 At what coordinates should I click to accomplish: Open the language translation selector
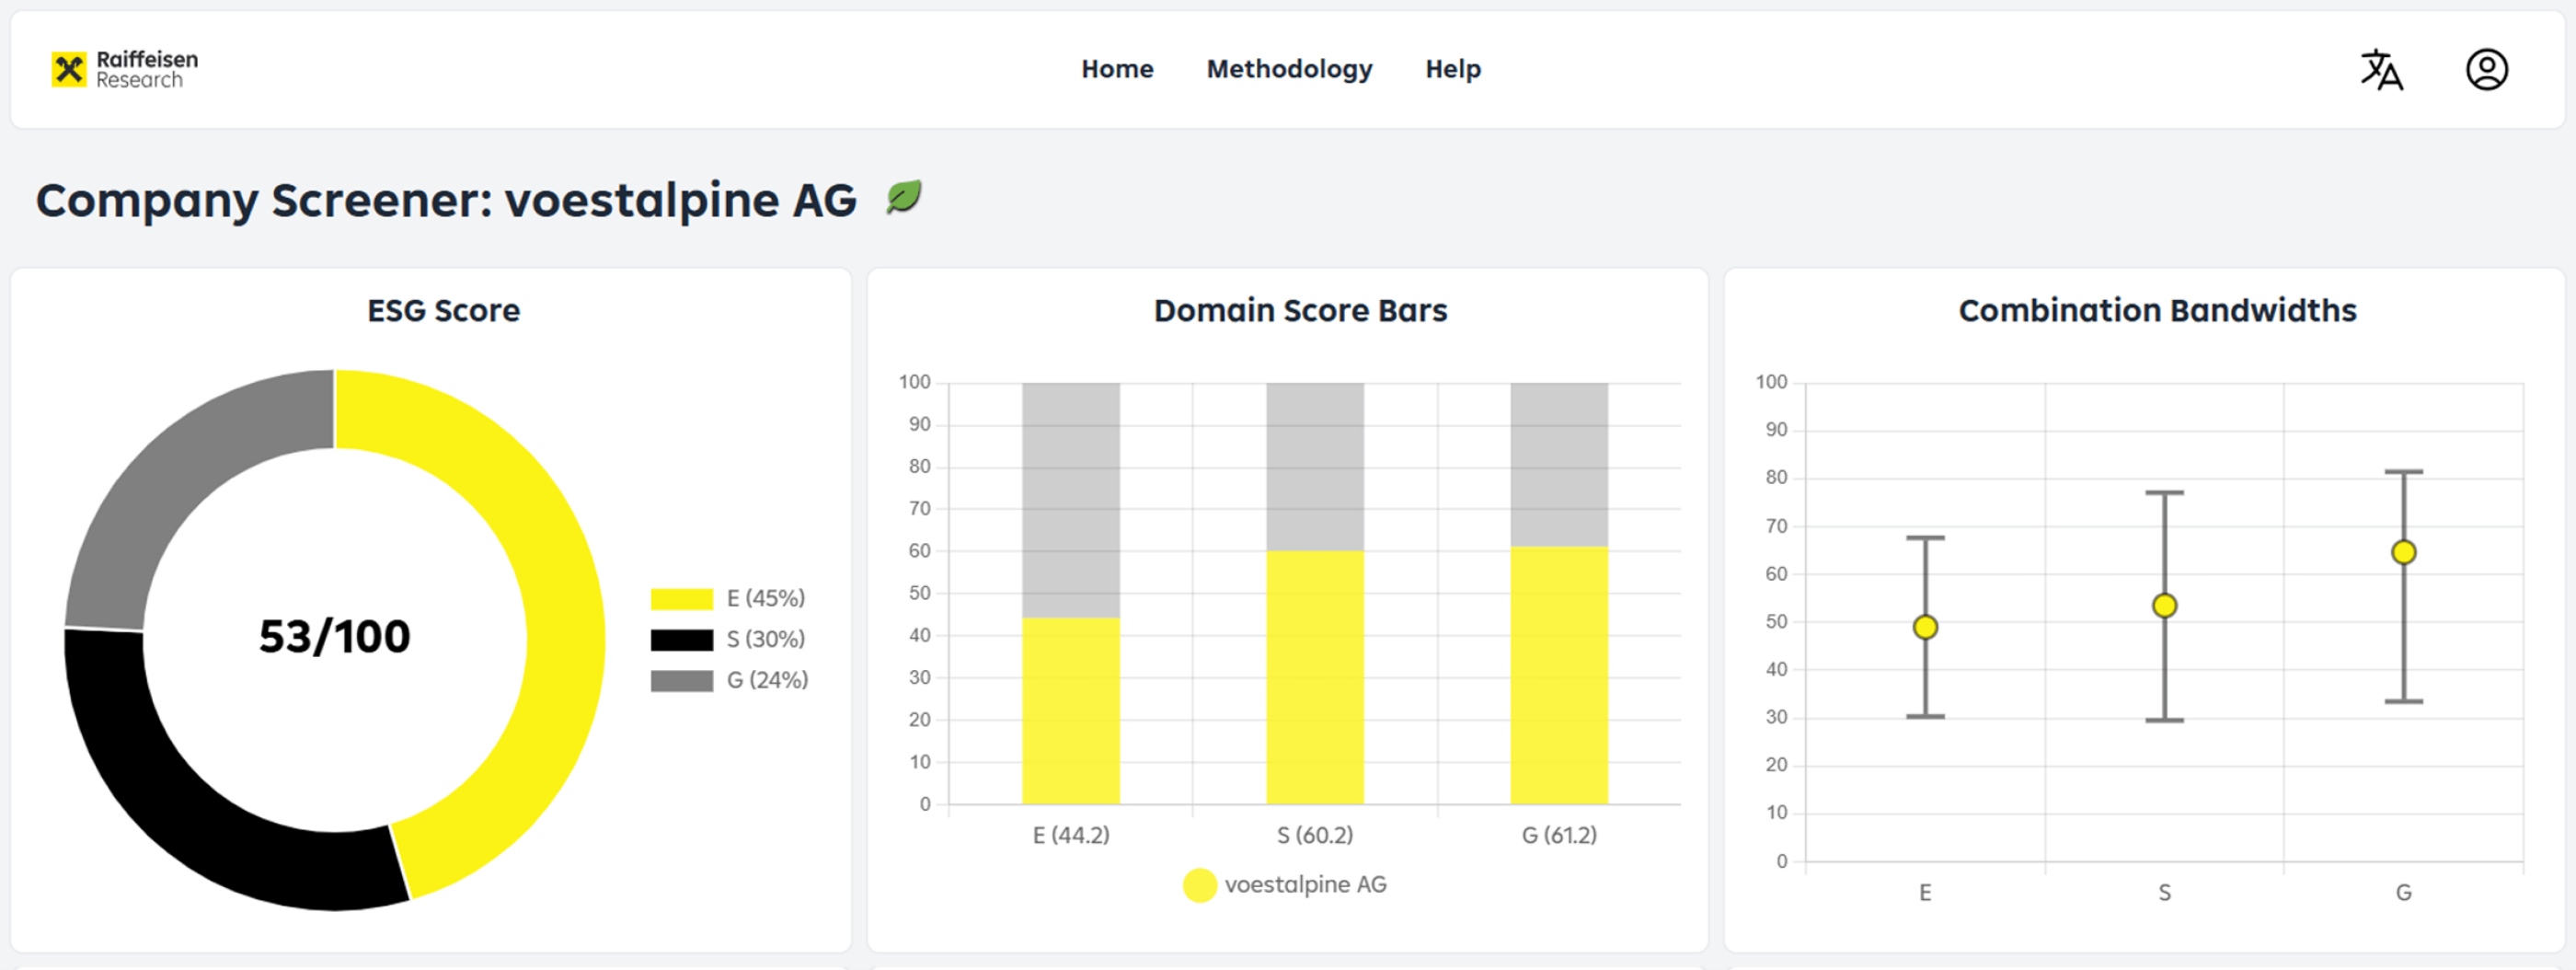[x=2383, y=70]
